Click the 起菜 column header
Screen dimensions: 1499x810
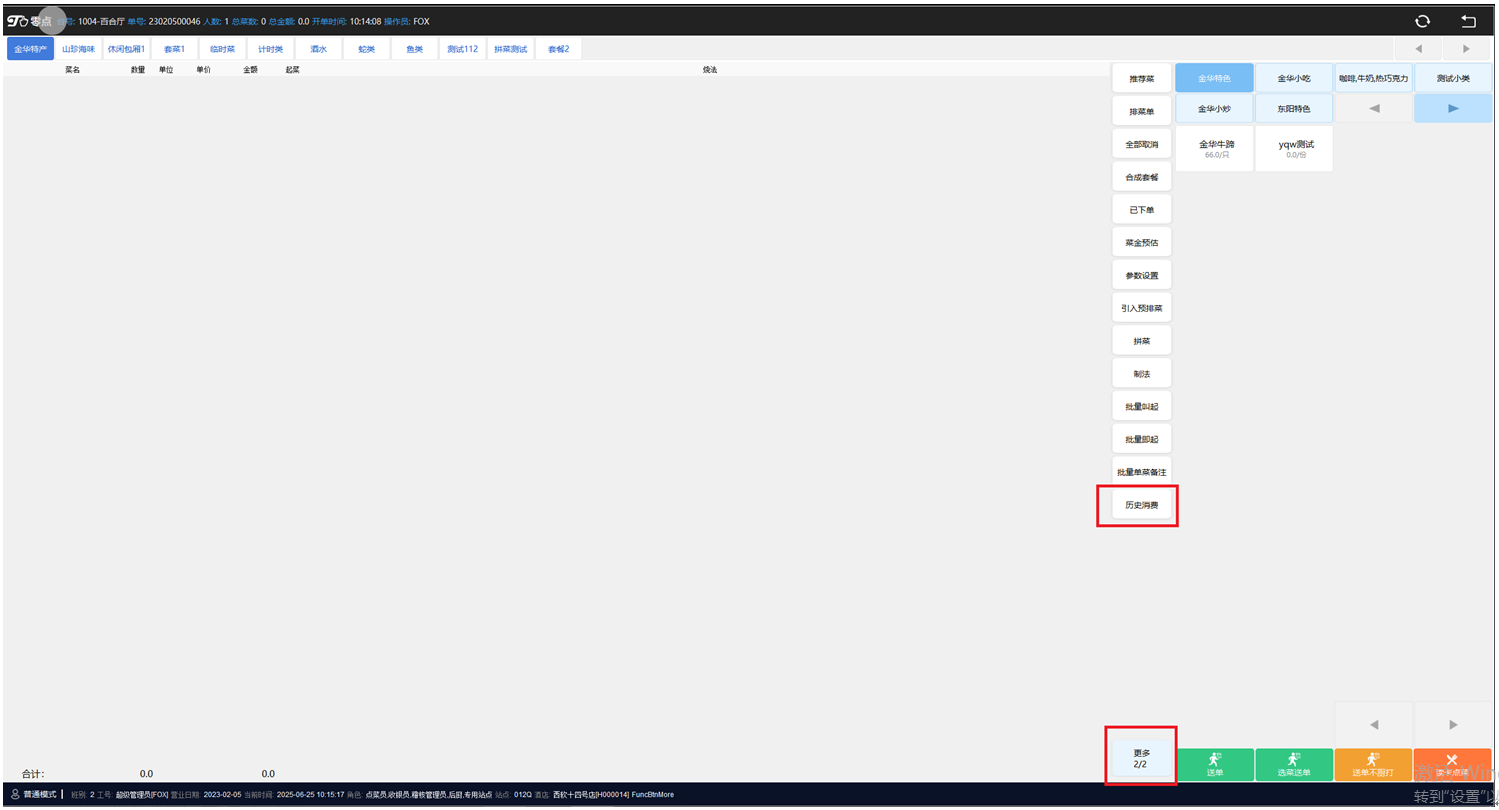[293, 70]
